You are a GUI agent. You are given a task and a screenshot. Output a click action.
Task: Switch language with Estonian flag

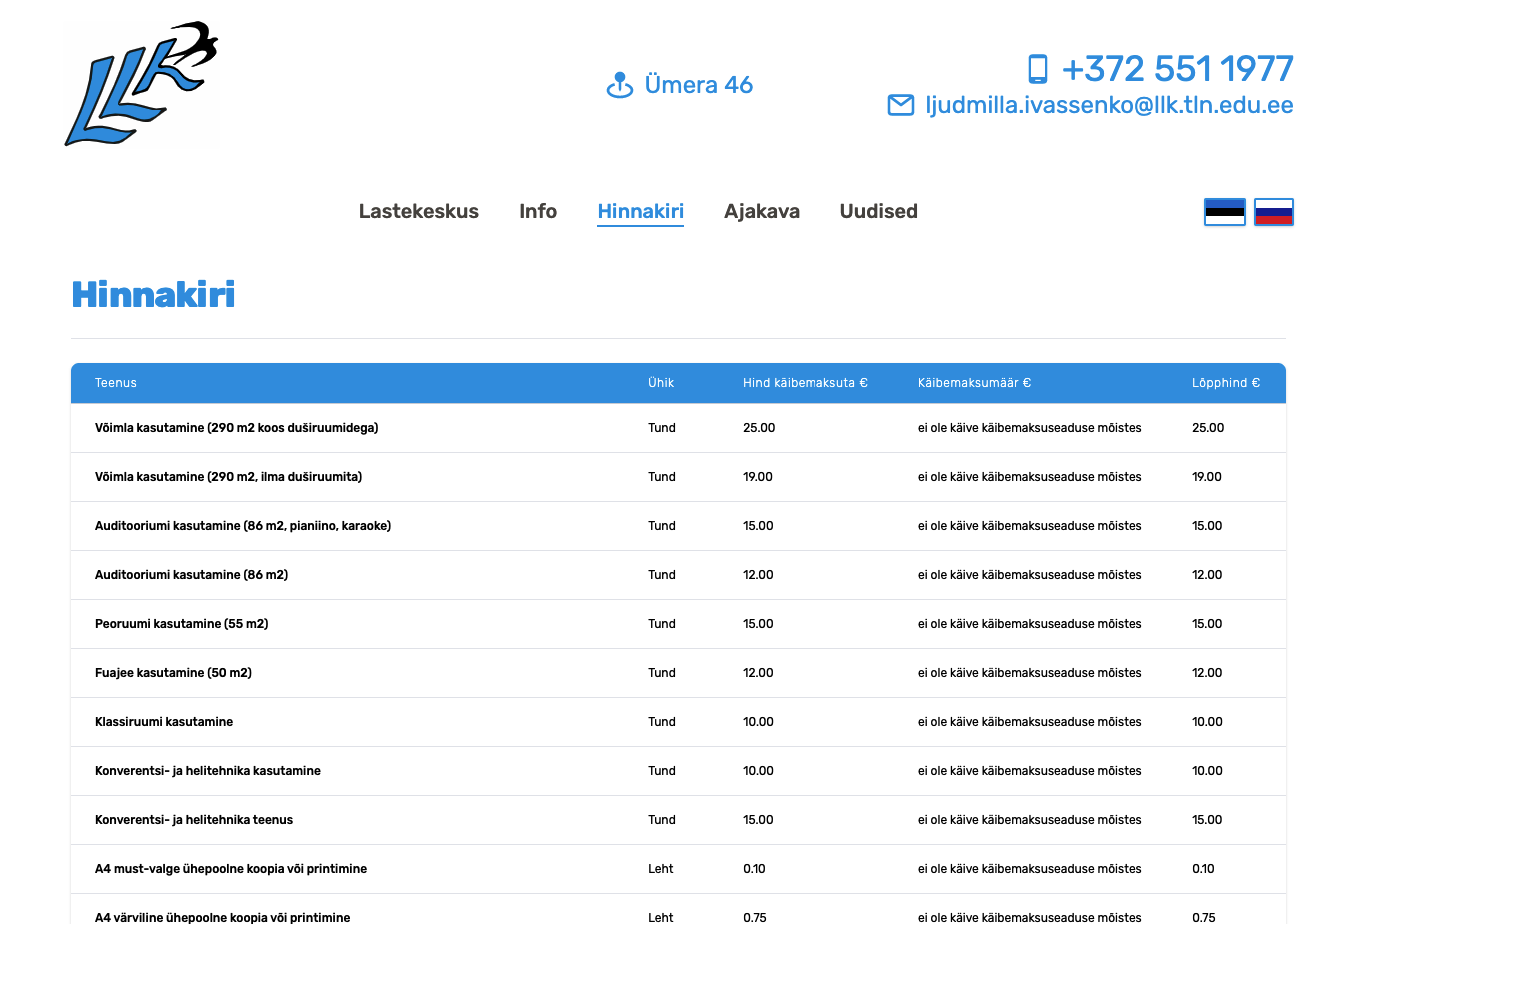point(1224,212)
